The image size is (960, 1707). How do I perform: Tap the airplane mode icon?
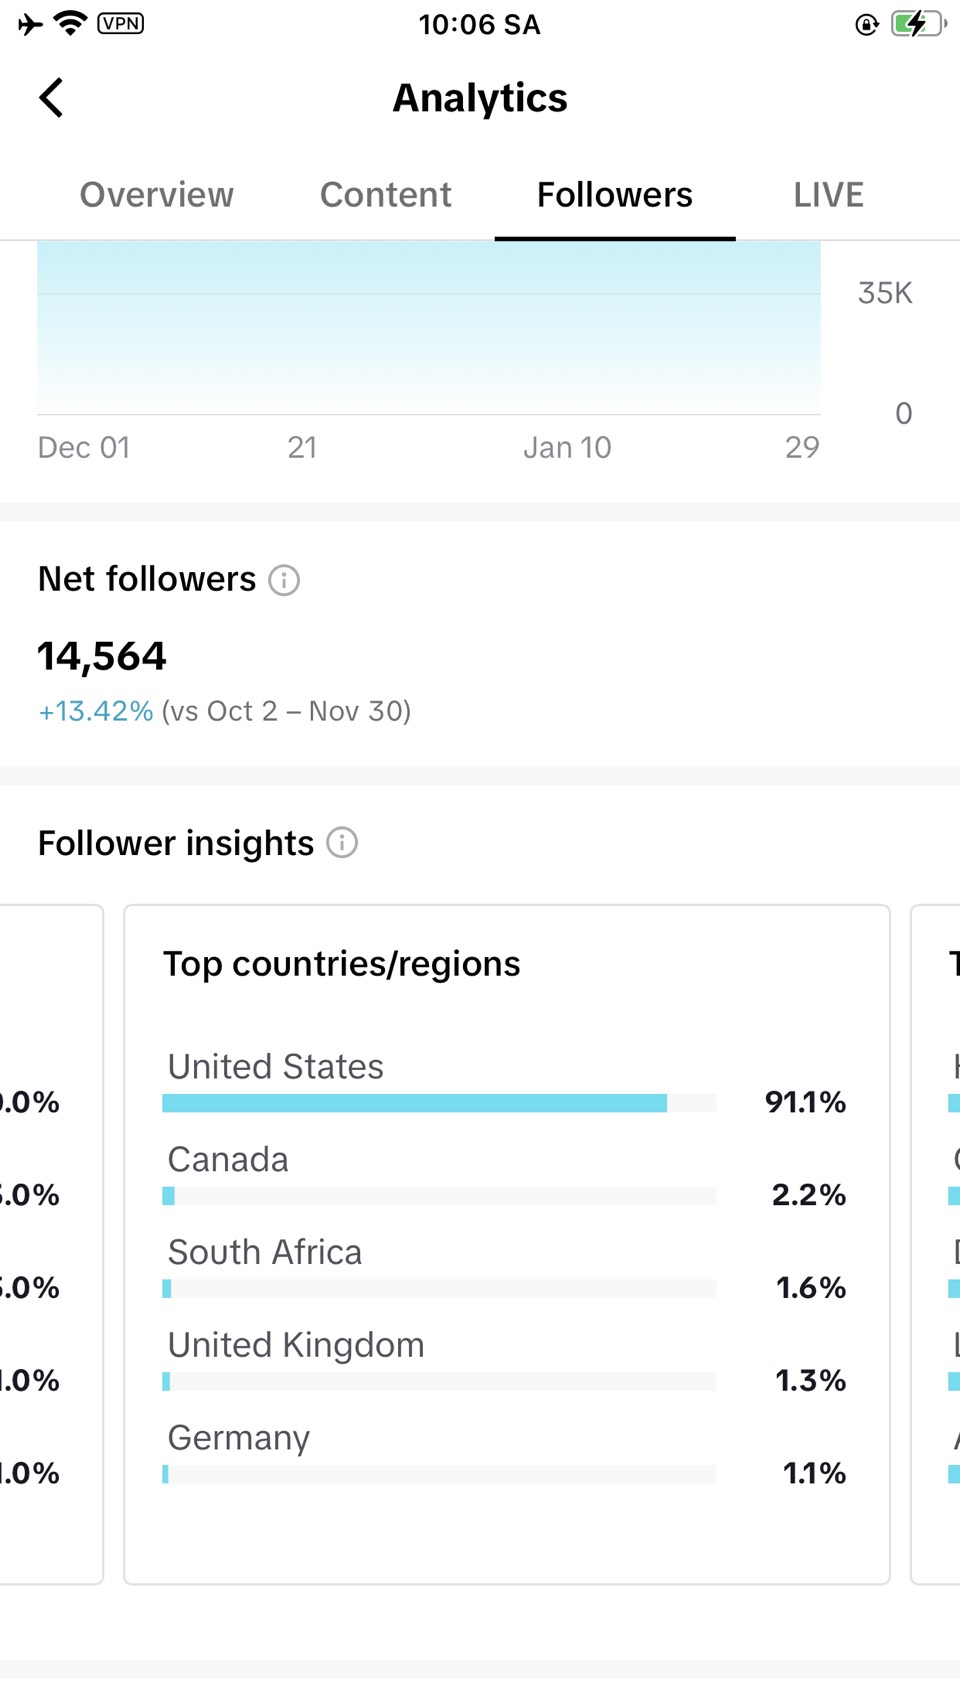click(30, 24)
